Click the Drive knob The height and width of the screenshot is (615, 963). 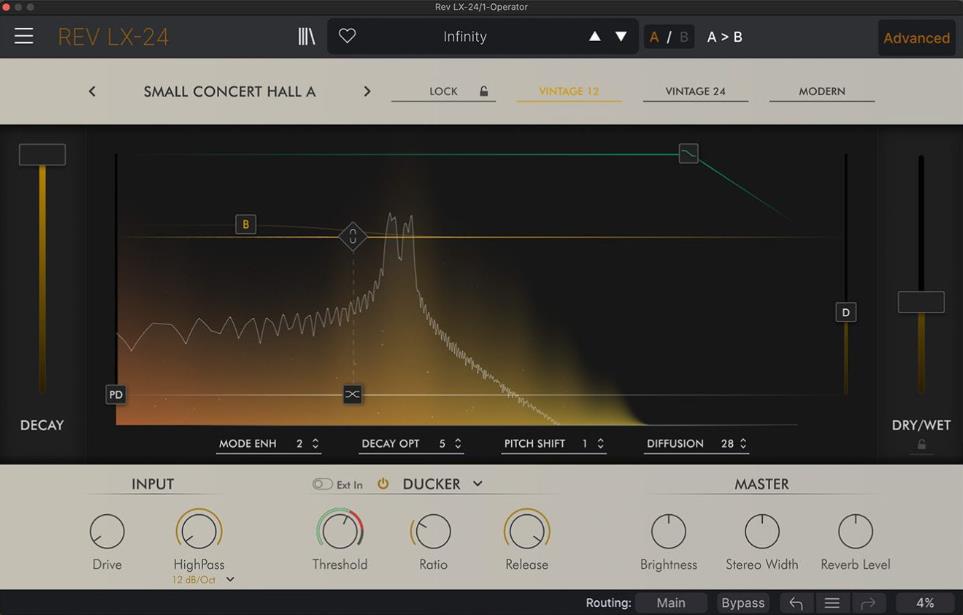107,531
